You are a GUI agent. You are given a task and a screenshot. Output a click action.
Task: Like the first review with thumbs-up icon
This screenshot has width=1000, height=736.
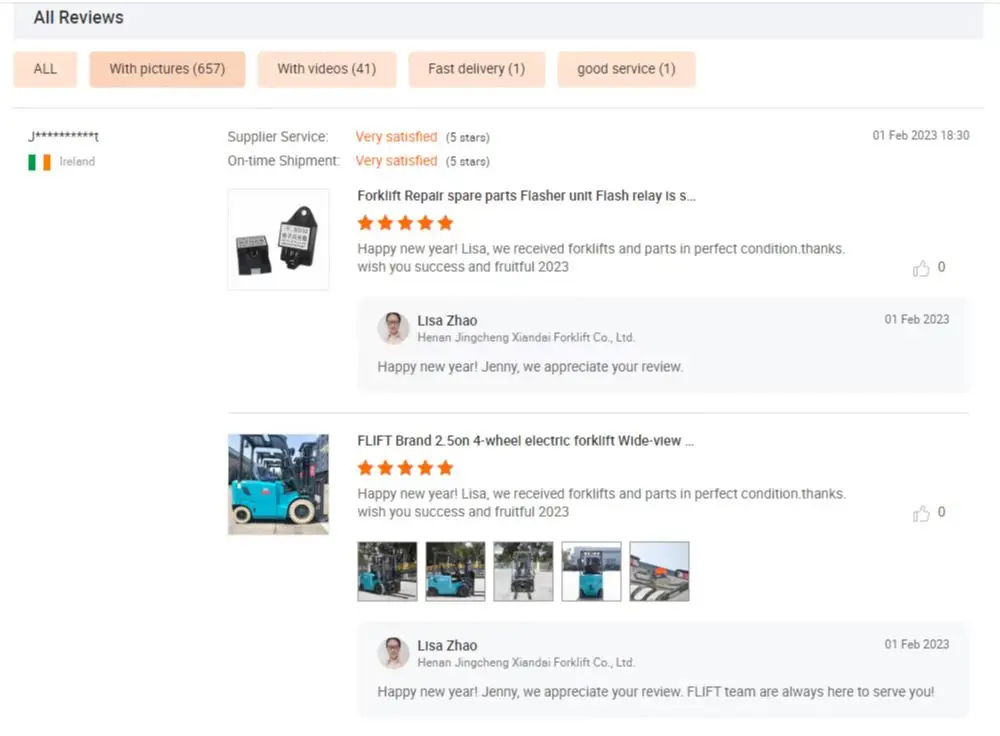pos(921,269)
